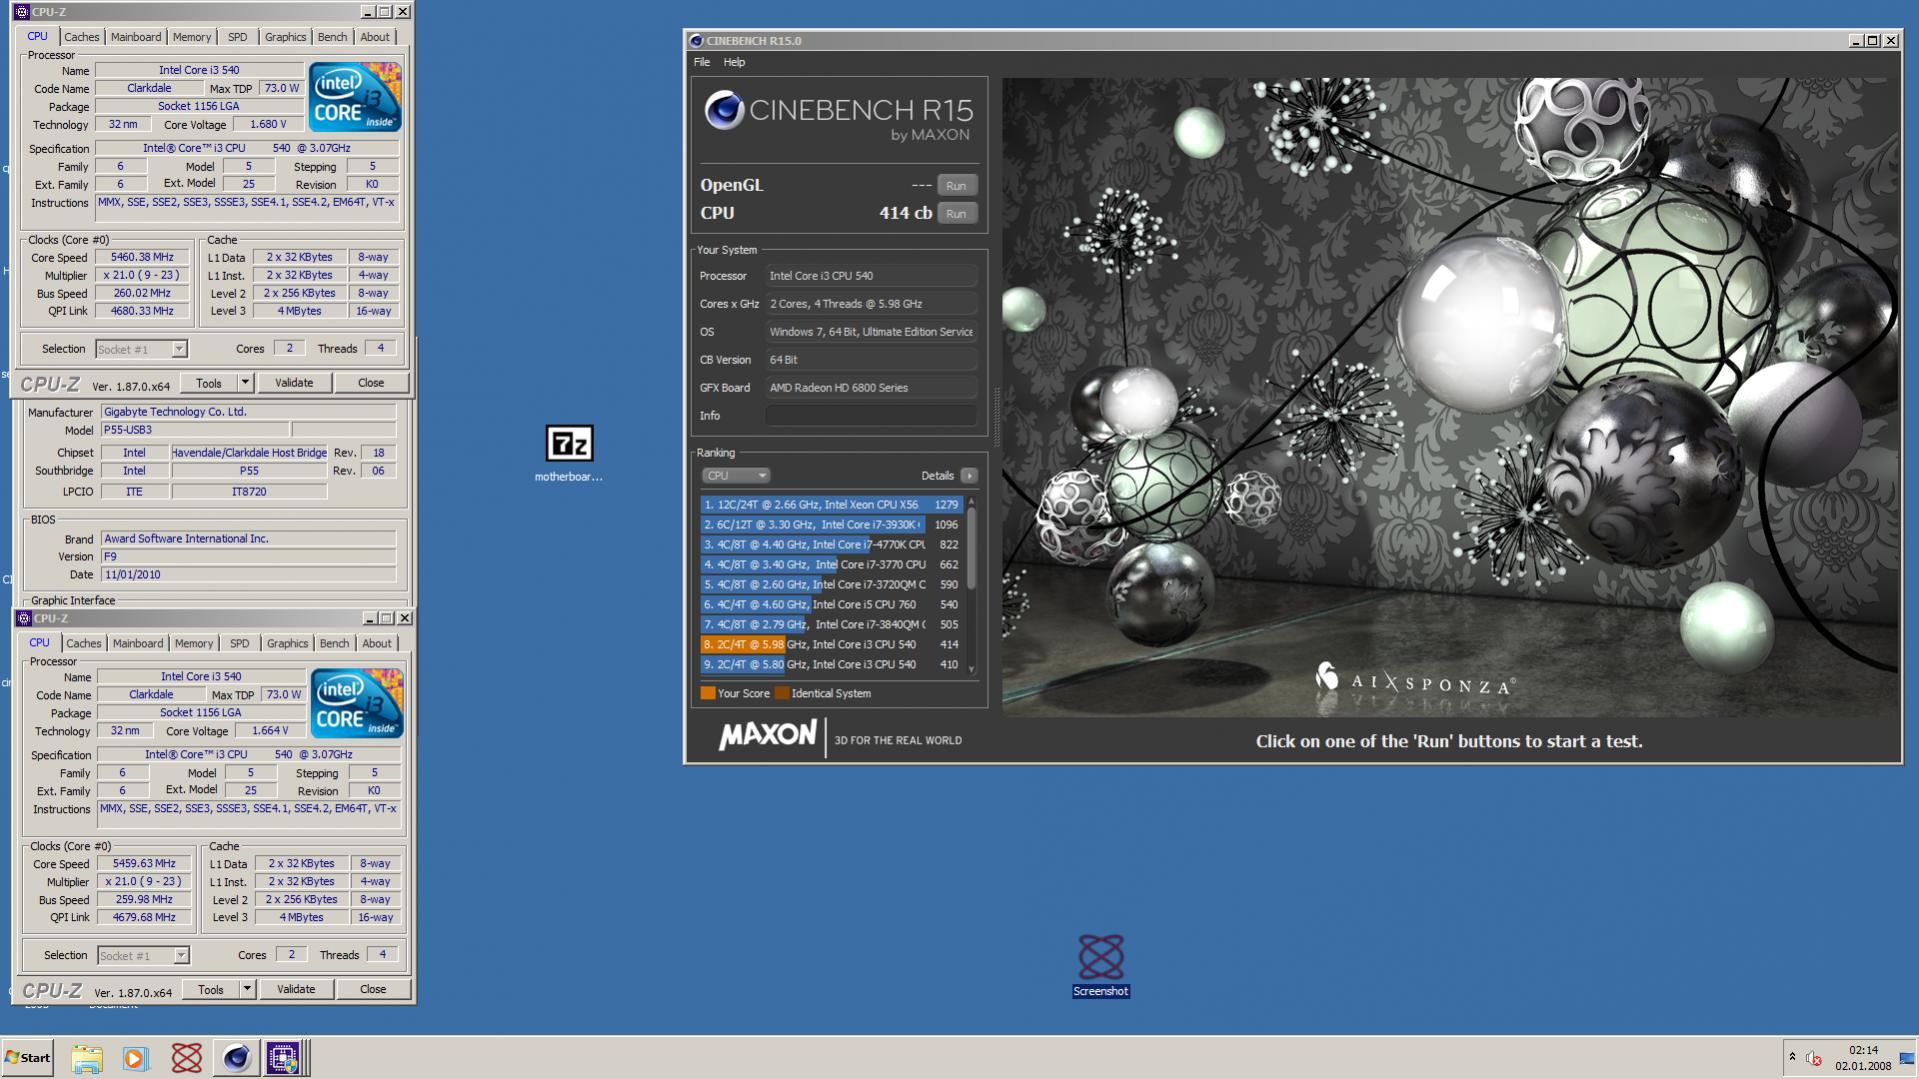Select ranking entry 2, the Core i7-3930K

pyautogui.click(x=831, y=525)
